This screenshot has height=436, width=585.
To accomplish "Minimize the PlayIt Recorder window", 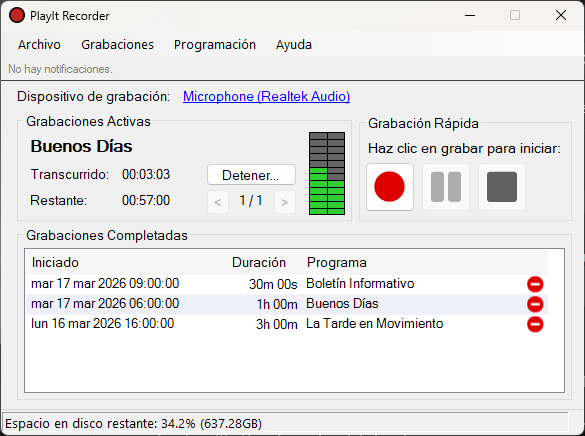I will coord(470,16).
